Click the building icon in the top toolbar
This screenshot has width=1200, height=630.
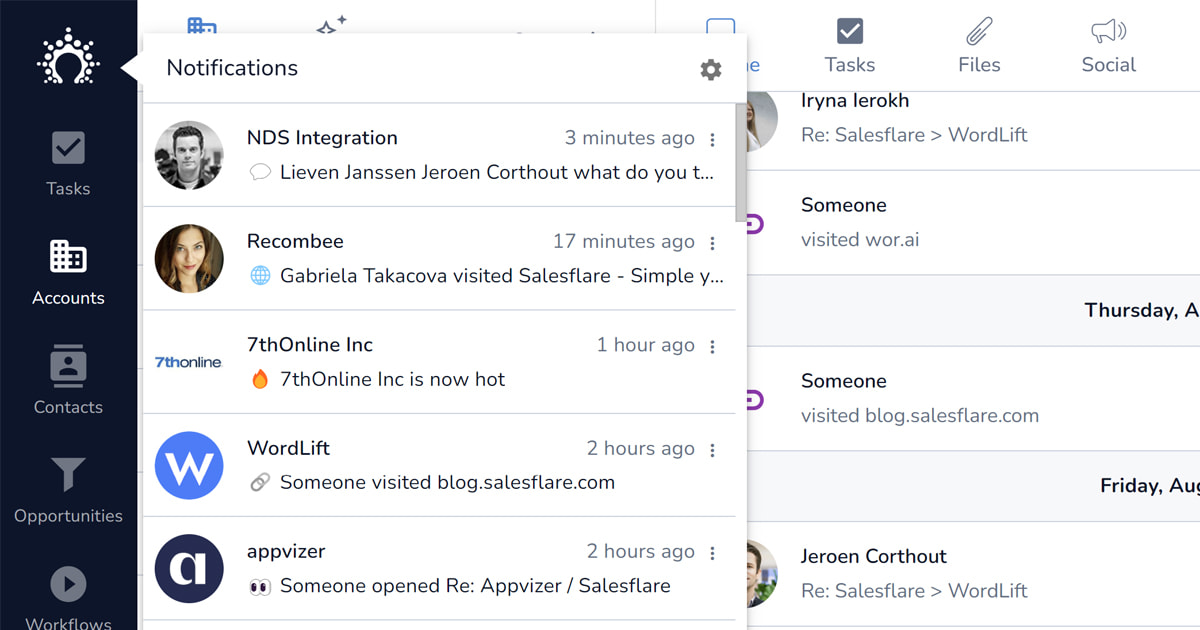tap(202, 27)
